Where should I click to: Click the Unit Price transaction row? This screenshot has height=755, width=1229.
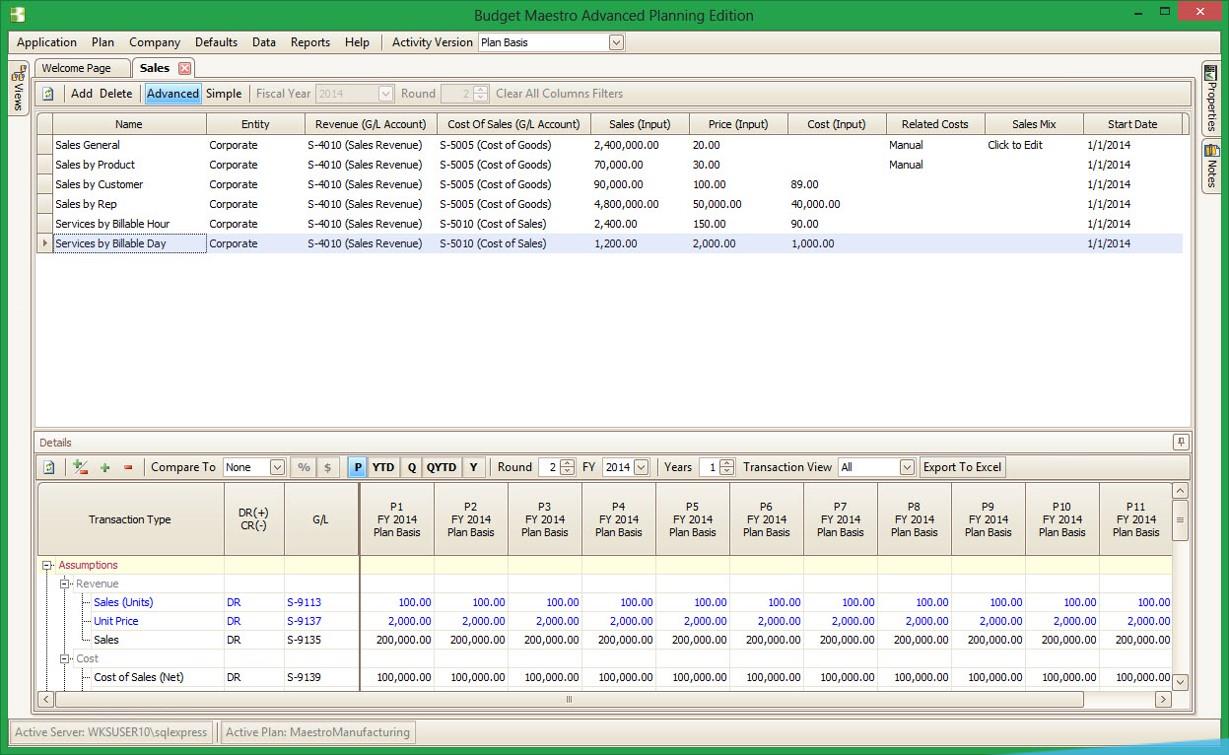[604, 621]
